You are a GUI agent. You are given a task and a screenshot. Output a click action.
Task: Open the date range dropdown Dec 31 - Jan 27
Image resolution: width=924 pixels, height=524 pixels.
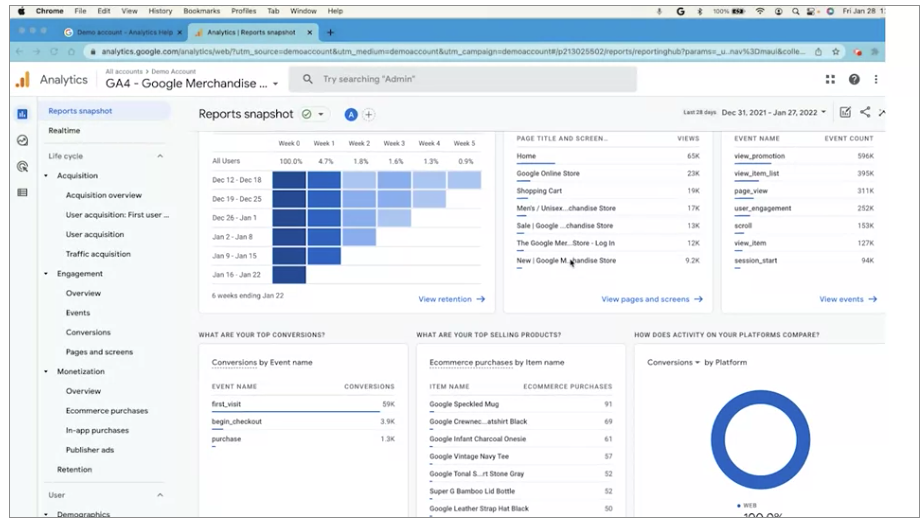coord(774,113)
